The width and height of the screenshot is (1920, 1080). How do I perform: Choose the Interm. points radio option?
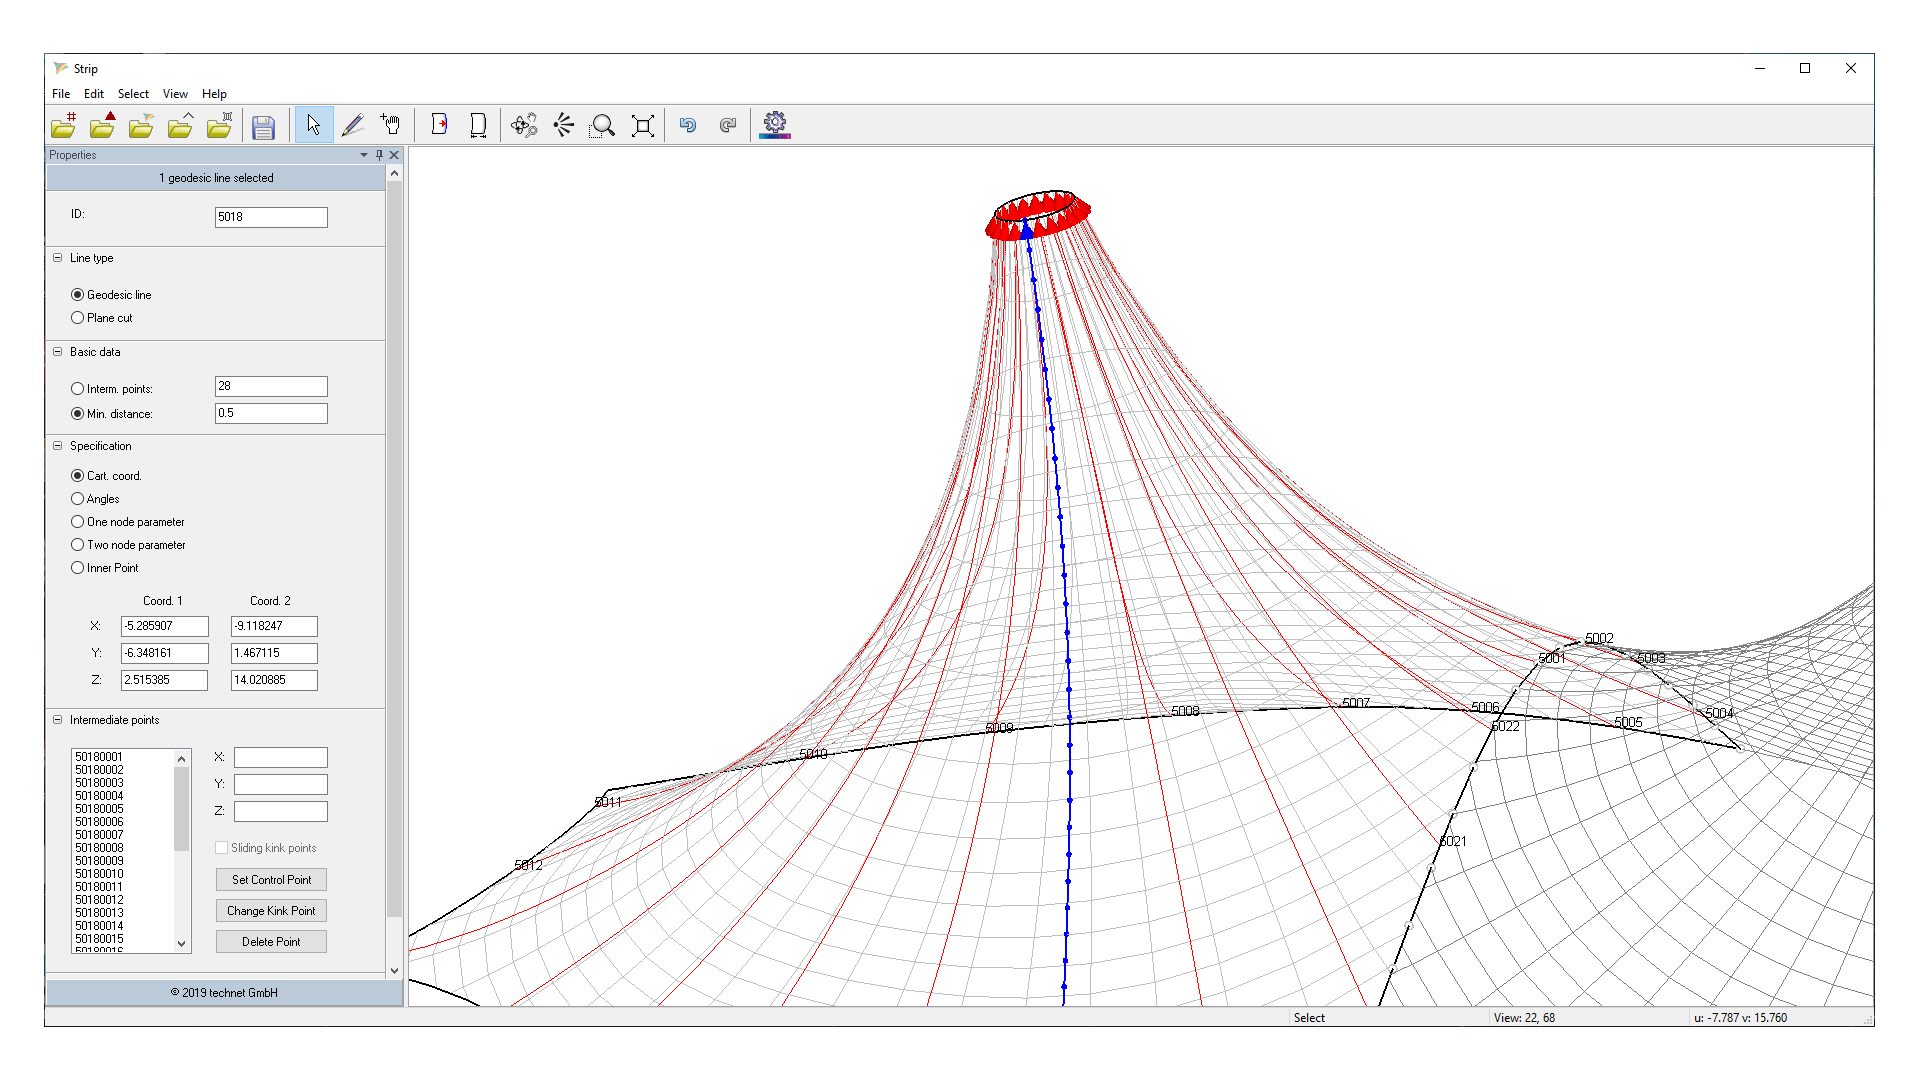pos(78,389)
